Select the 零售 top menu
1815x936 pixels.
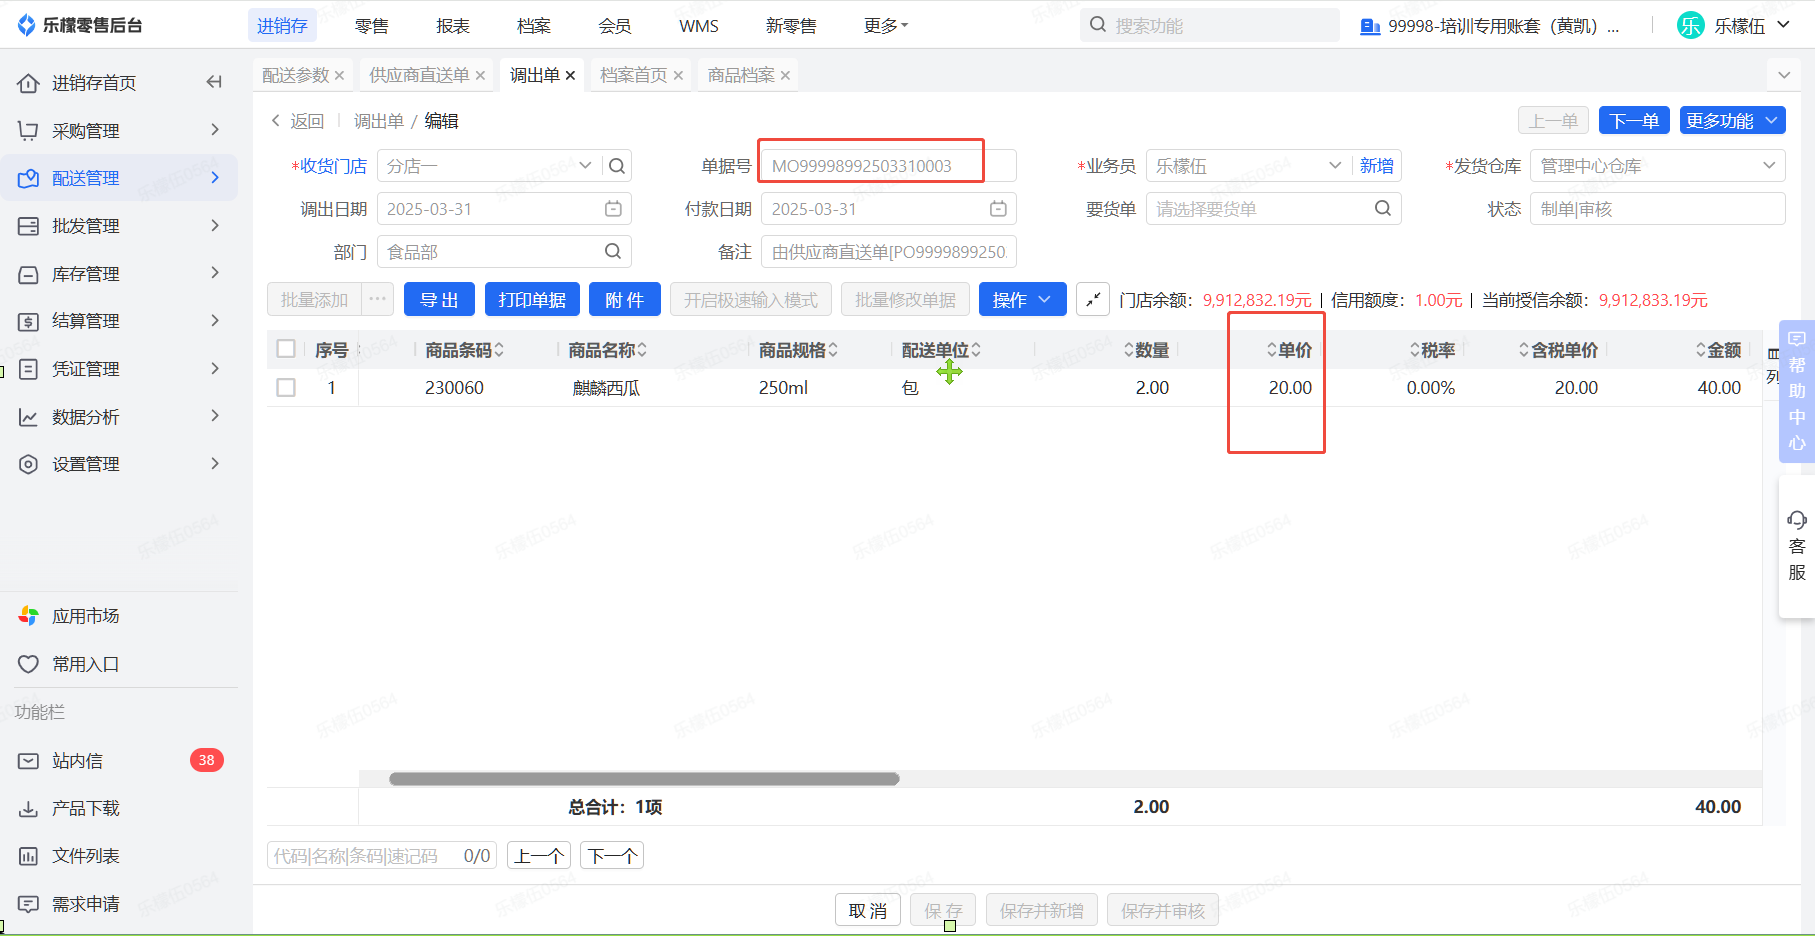pos(372,26)
